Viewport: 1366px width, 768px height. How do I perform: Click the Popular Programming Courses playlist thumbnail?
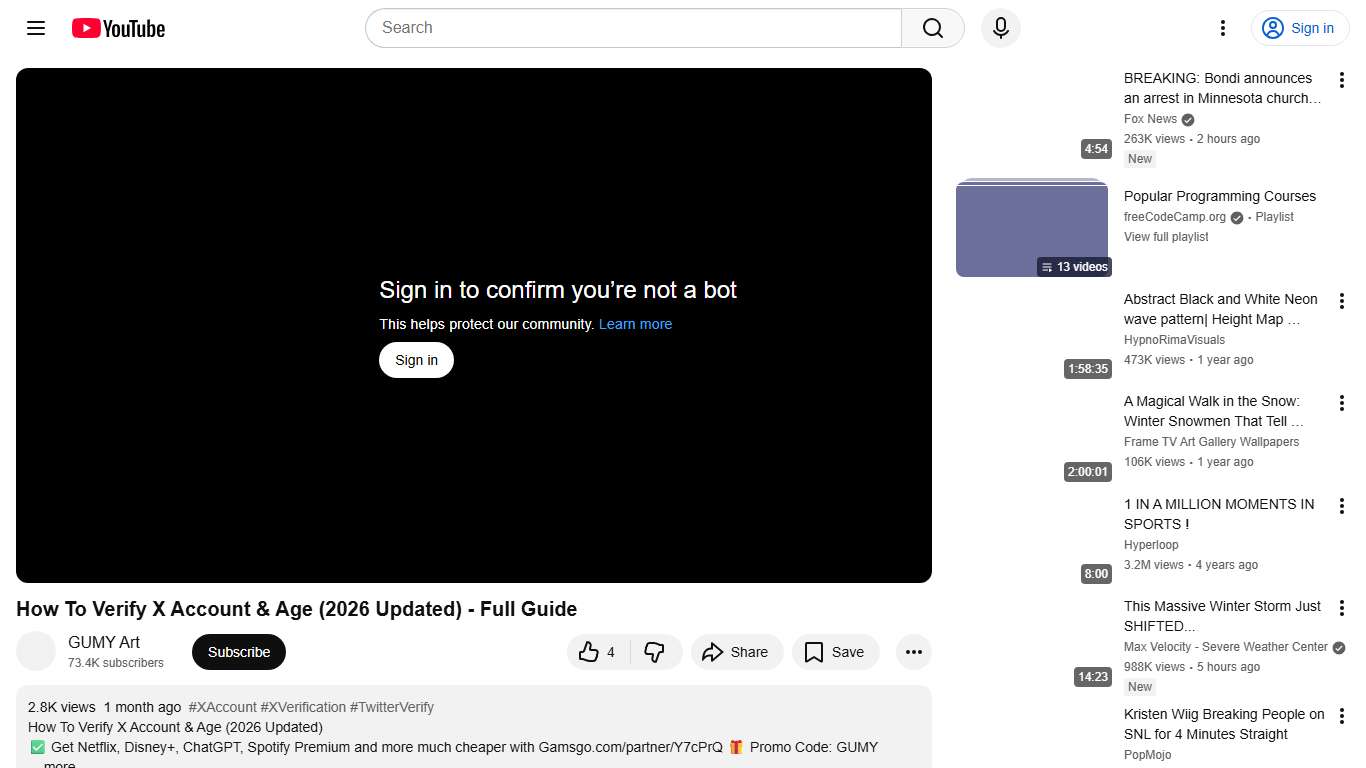[1032, 226]
